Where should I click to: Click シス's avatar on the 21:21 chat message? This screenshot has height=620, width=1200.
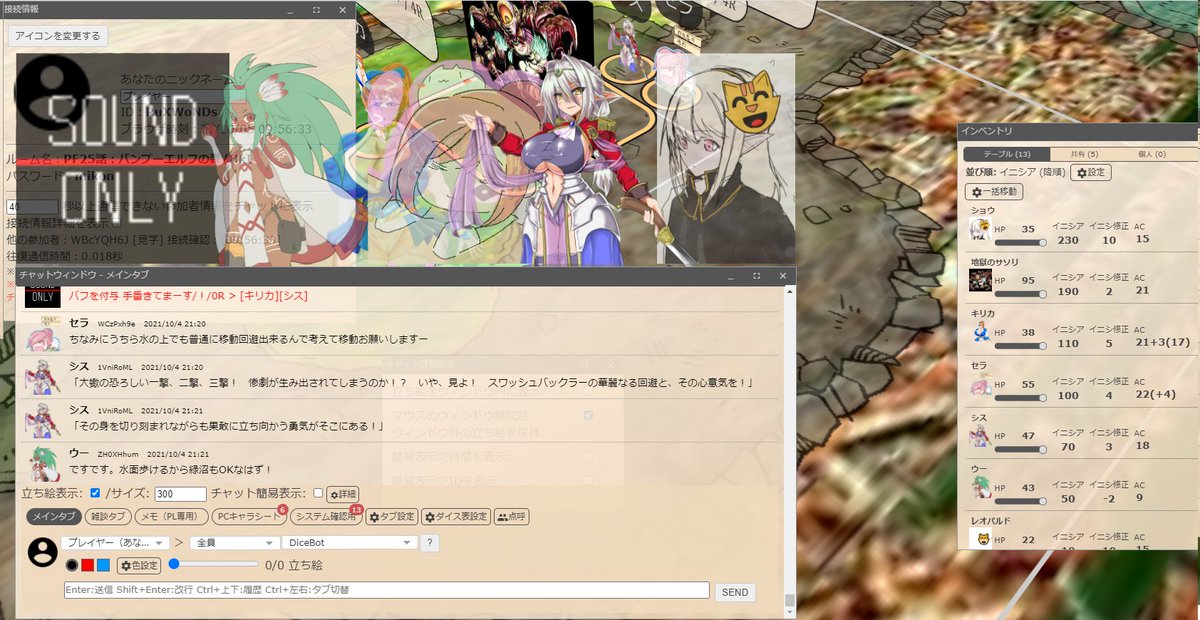(42, 421)
